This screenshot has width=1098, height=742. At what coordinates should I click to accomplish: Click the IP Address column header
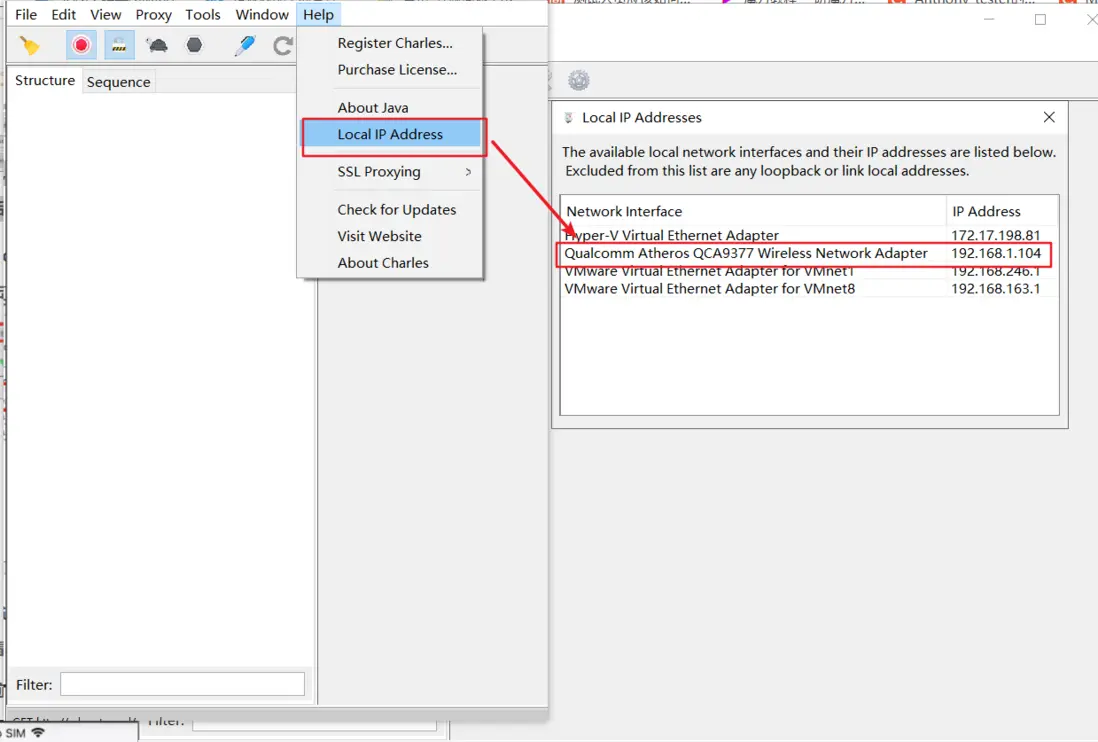(x=1002, y=211)
